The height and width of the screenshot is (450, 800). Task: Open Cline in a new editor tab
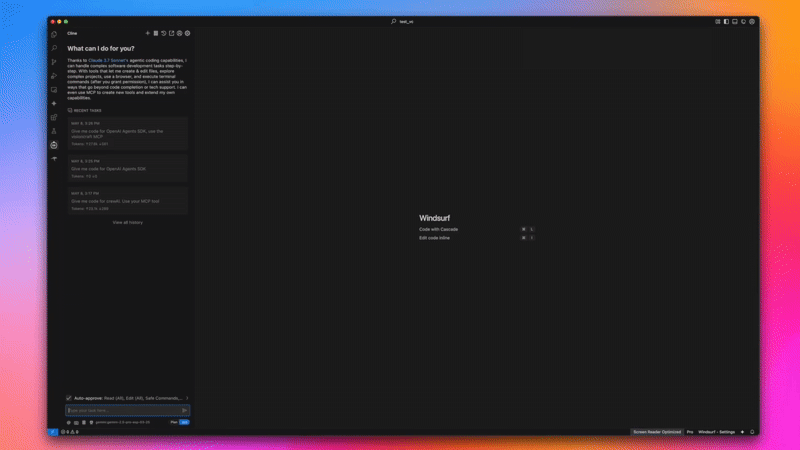pos(171,33)
